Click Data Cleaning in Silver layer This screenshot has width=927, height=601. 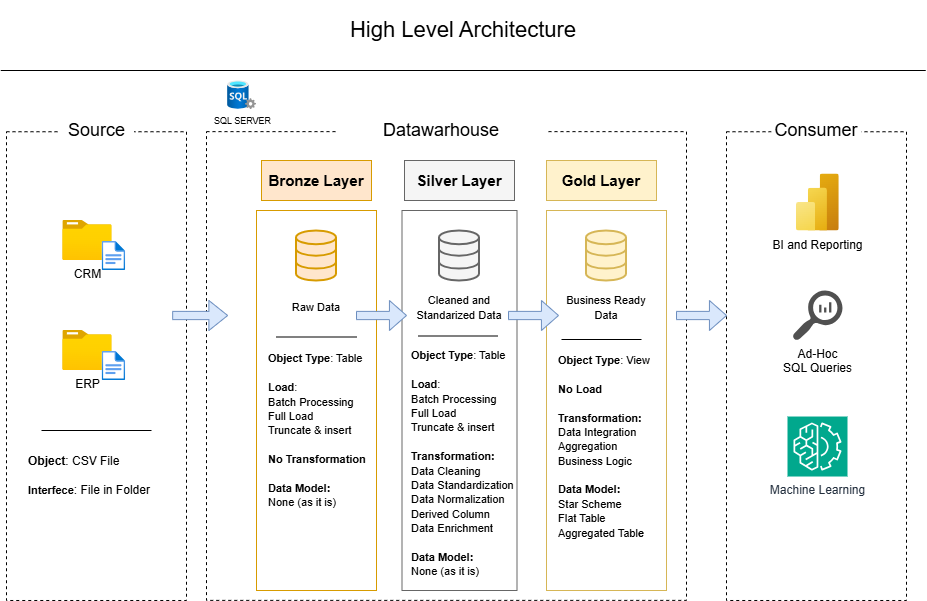pyautogui.click(x=446, y=471)
